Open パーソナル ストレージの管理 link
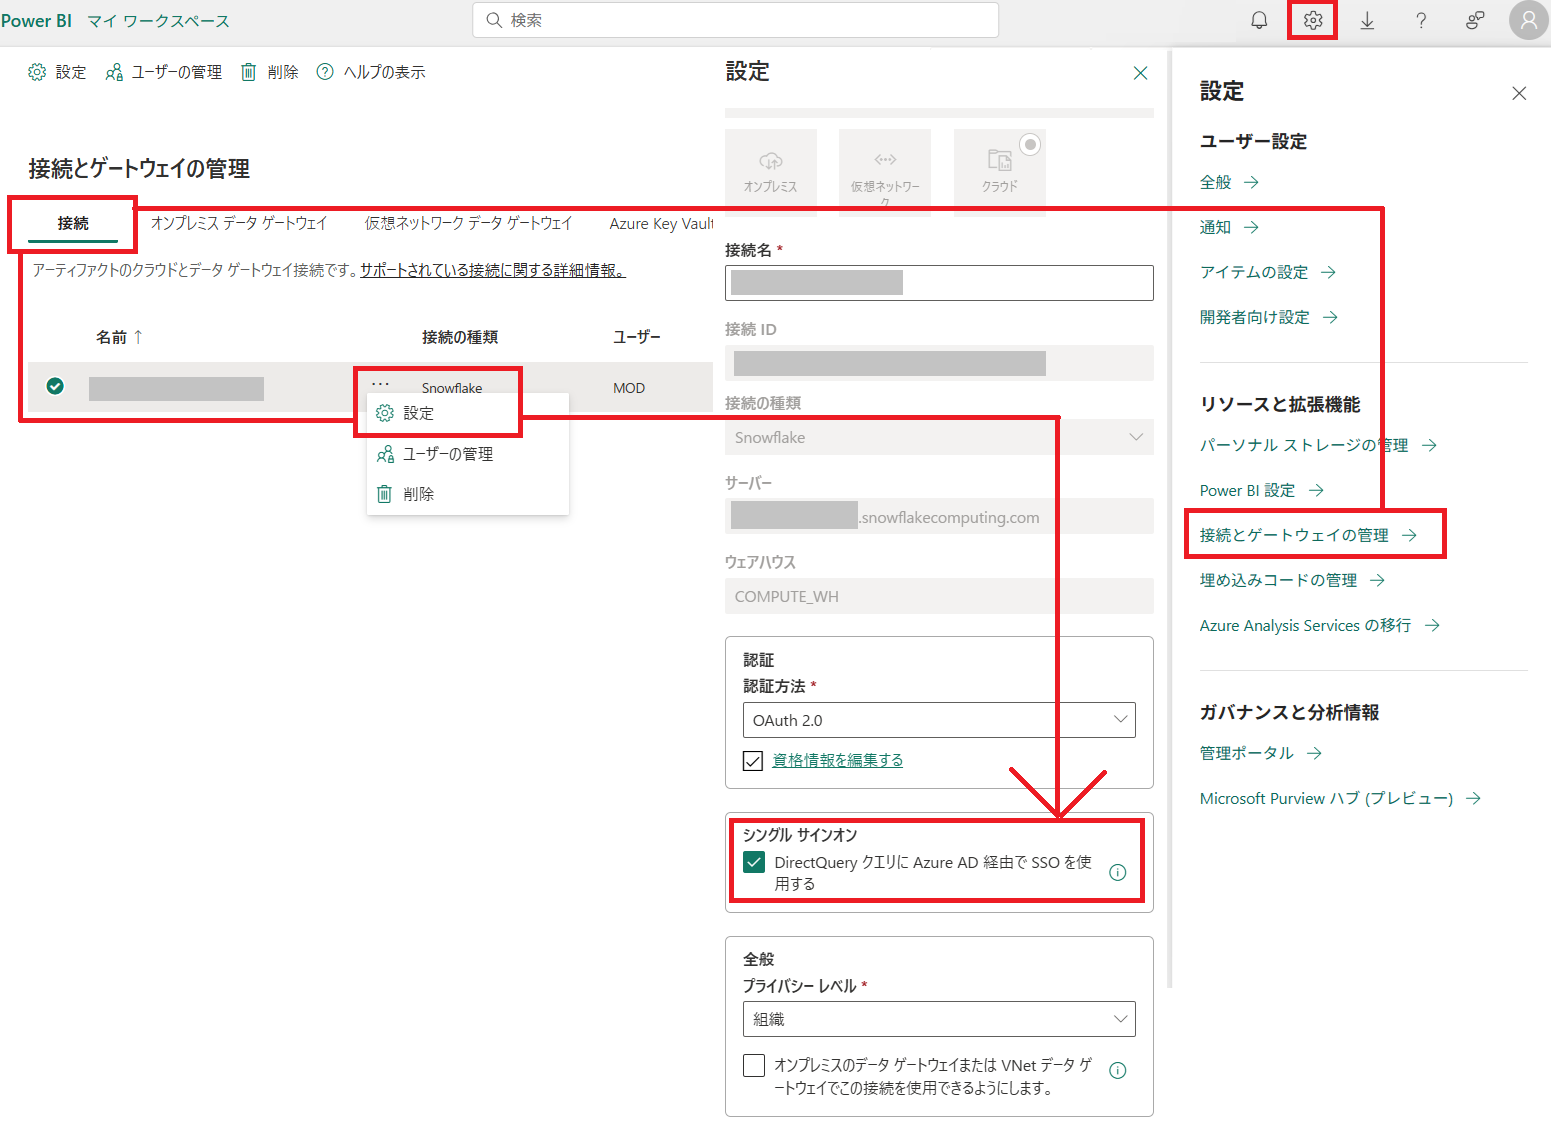Viewport: 1551px width, 1124px height. click(x=1318, y=445)
